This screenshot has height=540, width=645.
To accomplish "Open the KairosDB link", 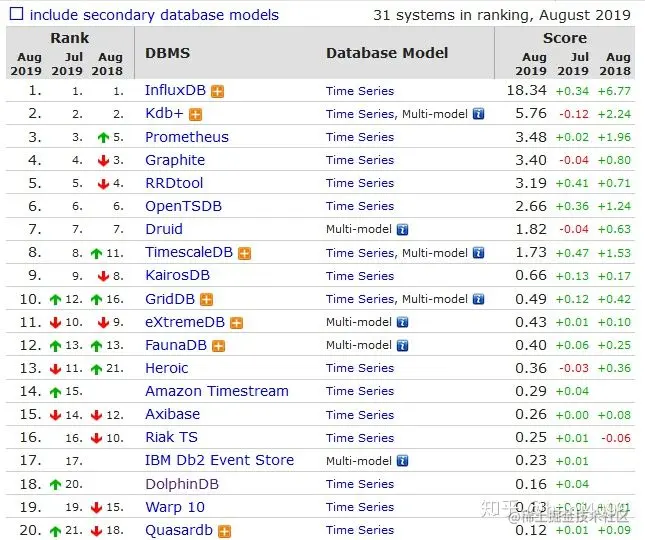I will [177, 275].
